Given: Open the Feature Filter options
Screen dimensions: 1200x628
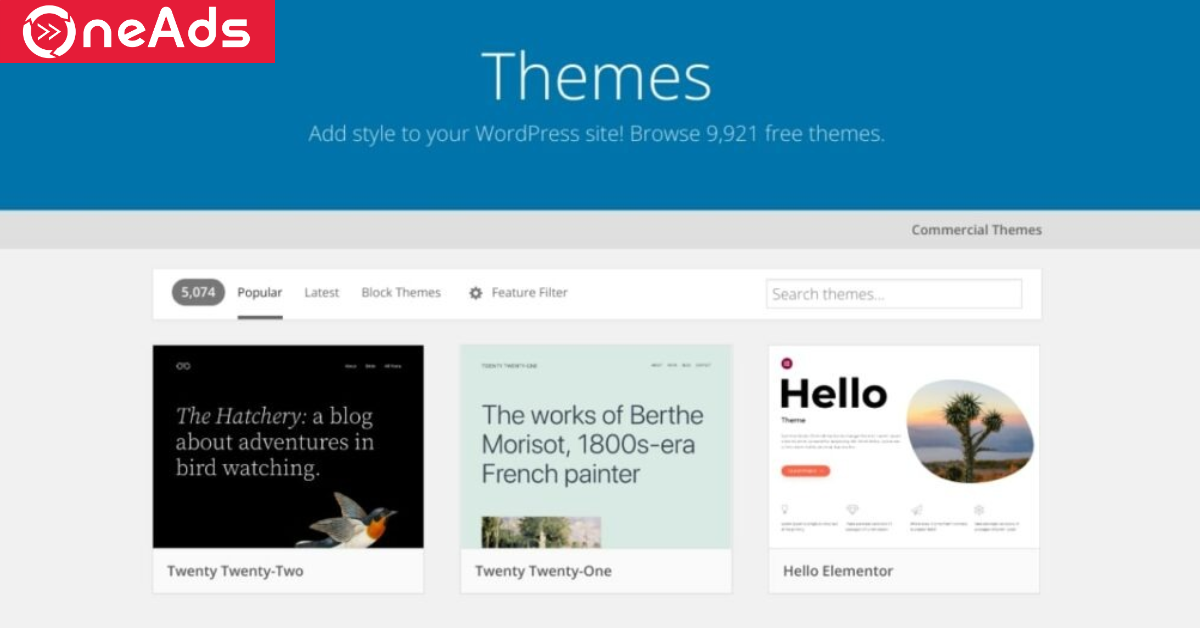Looking at the screenshot, I should (x=529, y=293).
